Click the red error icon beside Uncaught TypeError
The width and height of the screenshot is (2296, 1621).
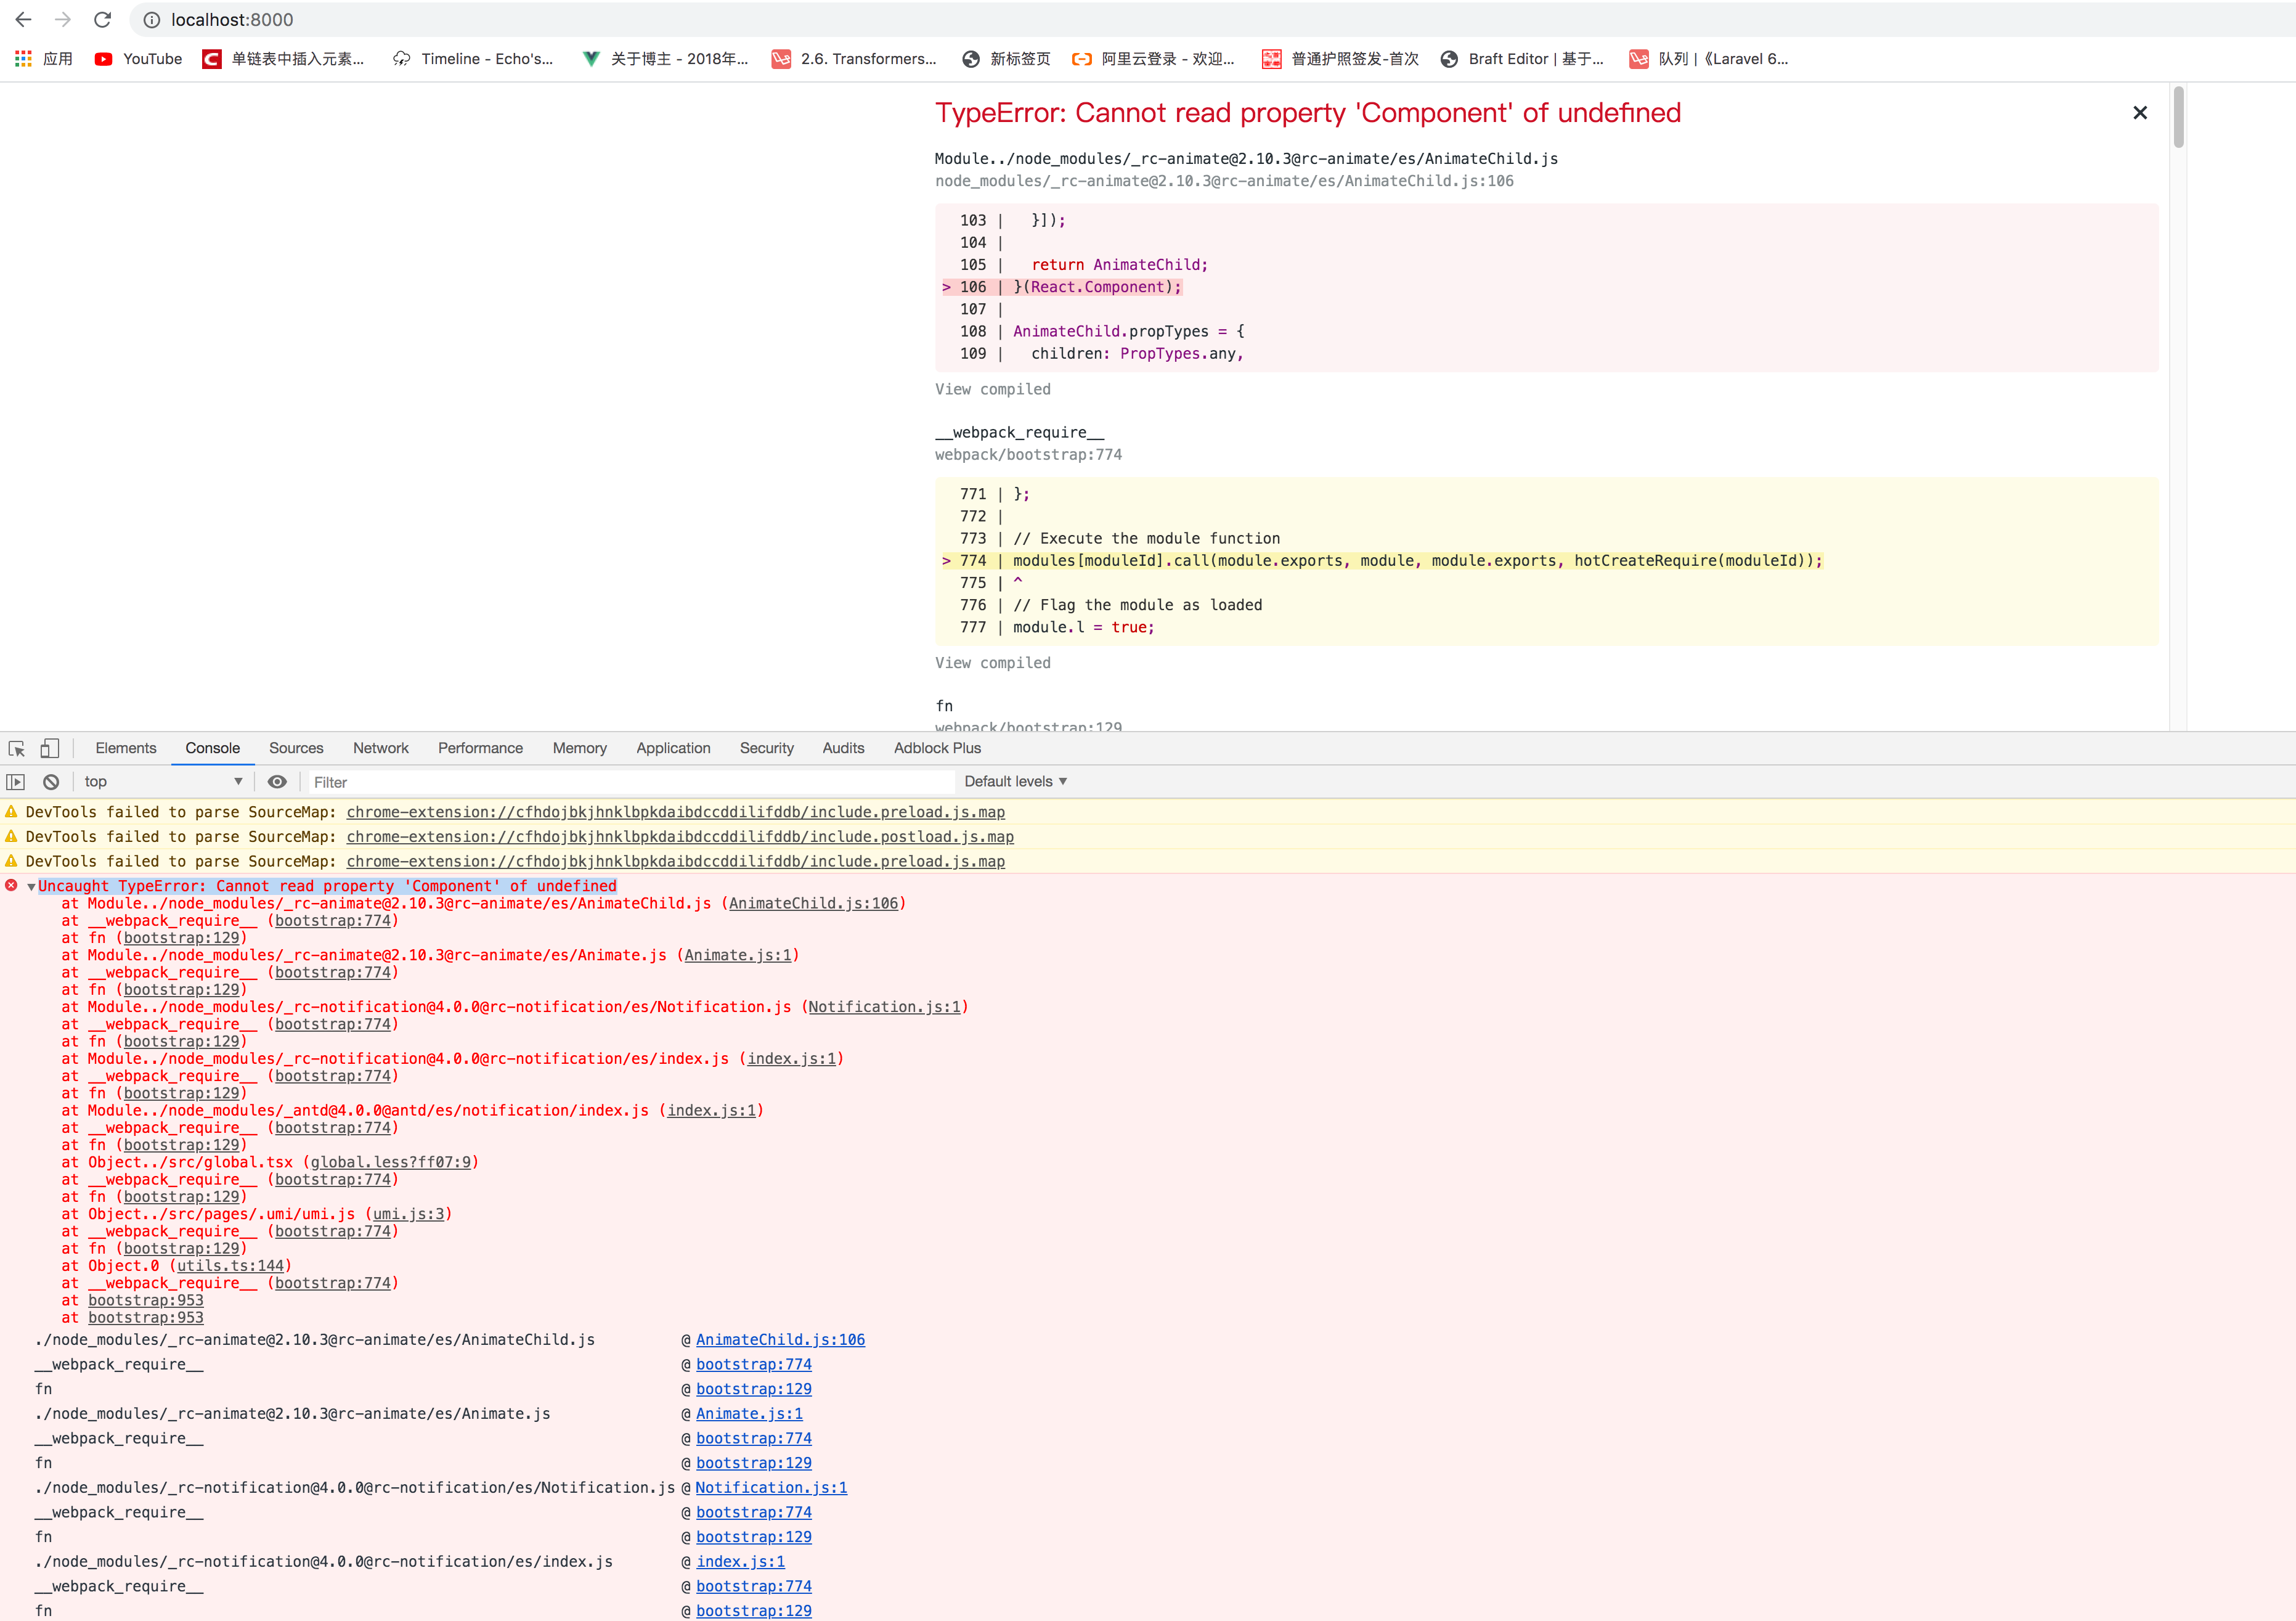coord(11,886)
